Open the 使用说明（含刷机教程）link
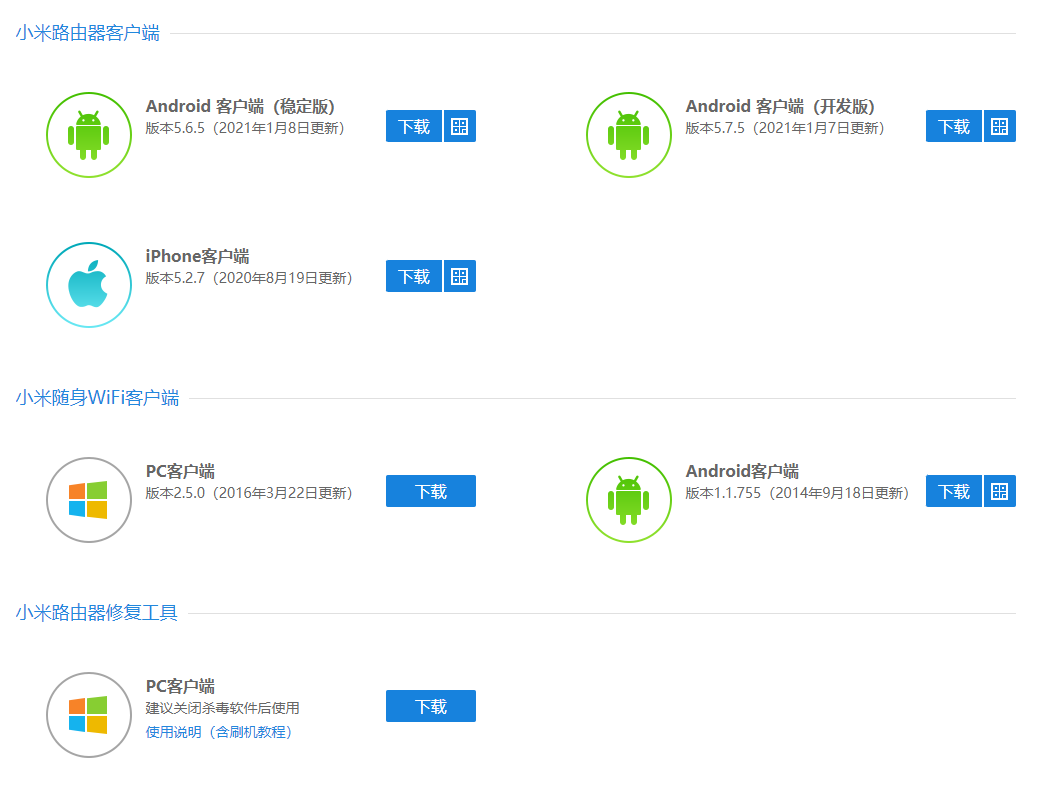Image resolution: width=1040 pixels, height=795 pixels. point(220,732)
